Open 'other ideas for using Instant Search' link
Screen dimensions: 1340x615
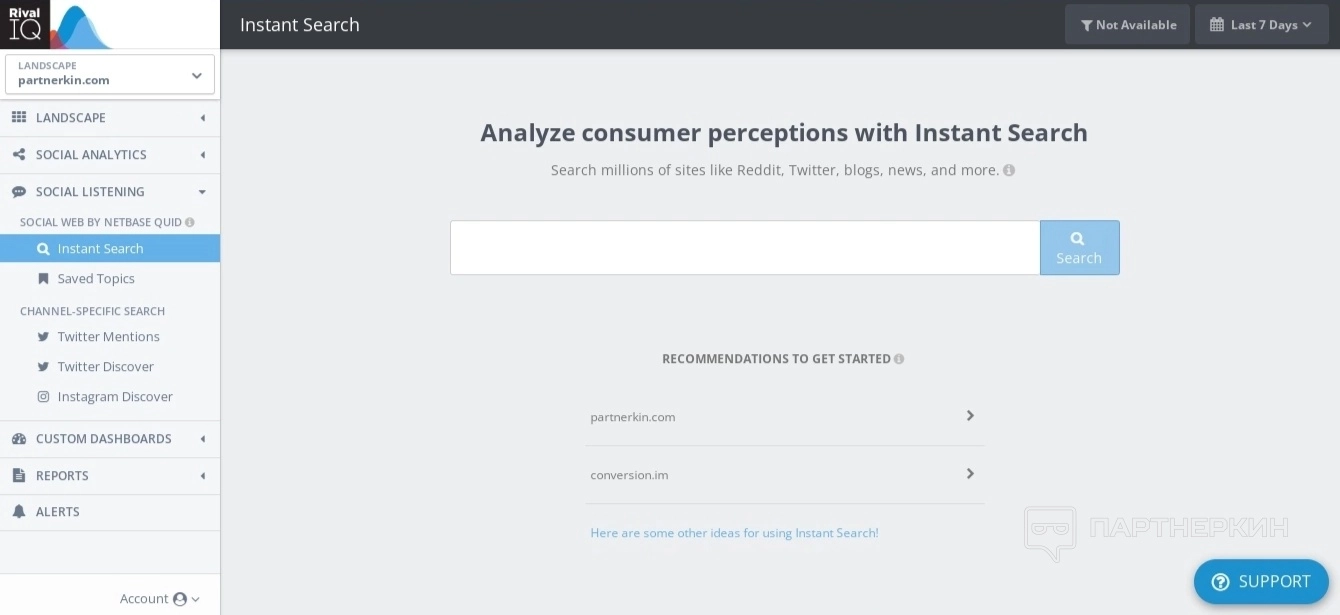tap(734, 533)
